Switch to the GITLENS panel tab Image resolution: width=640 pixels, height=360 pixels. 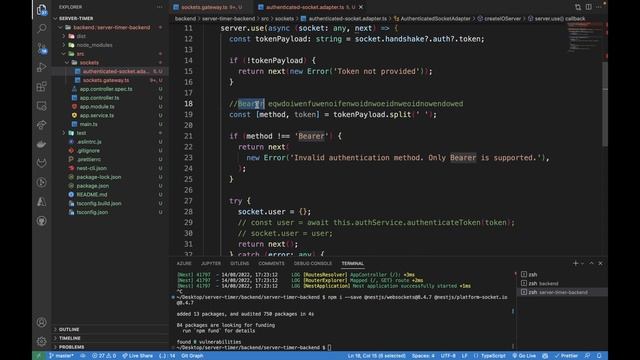[x=240, y=264]
